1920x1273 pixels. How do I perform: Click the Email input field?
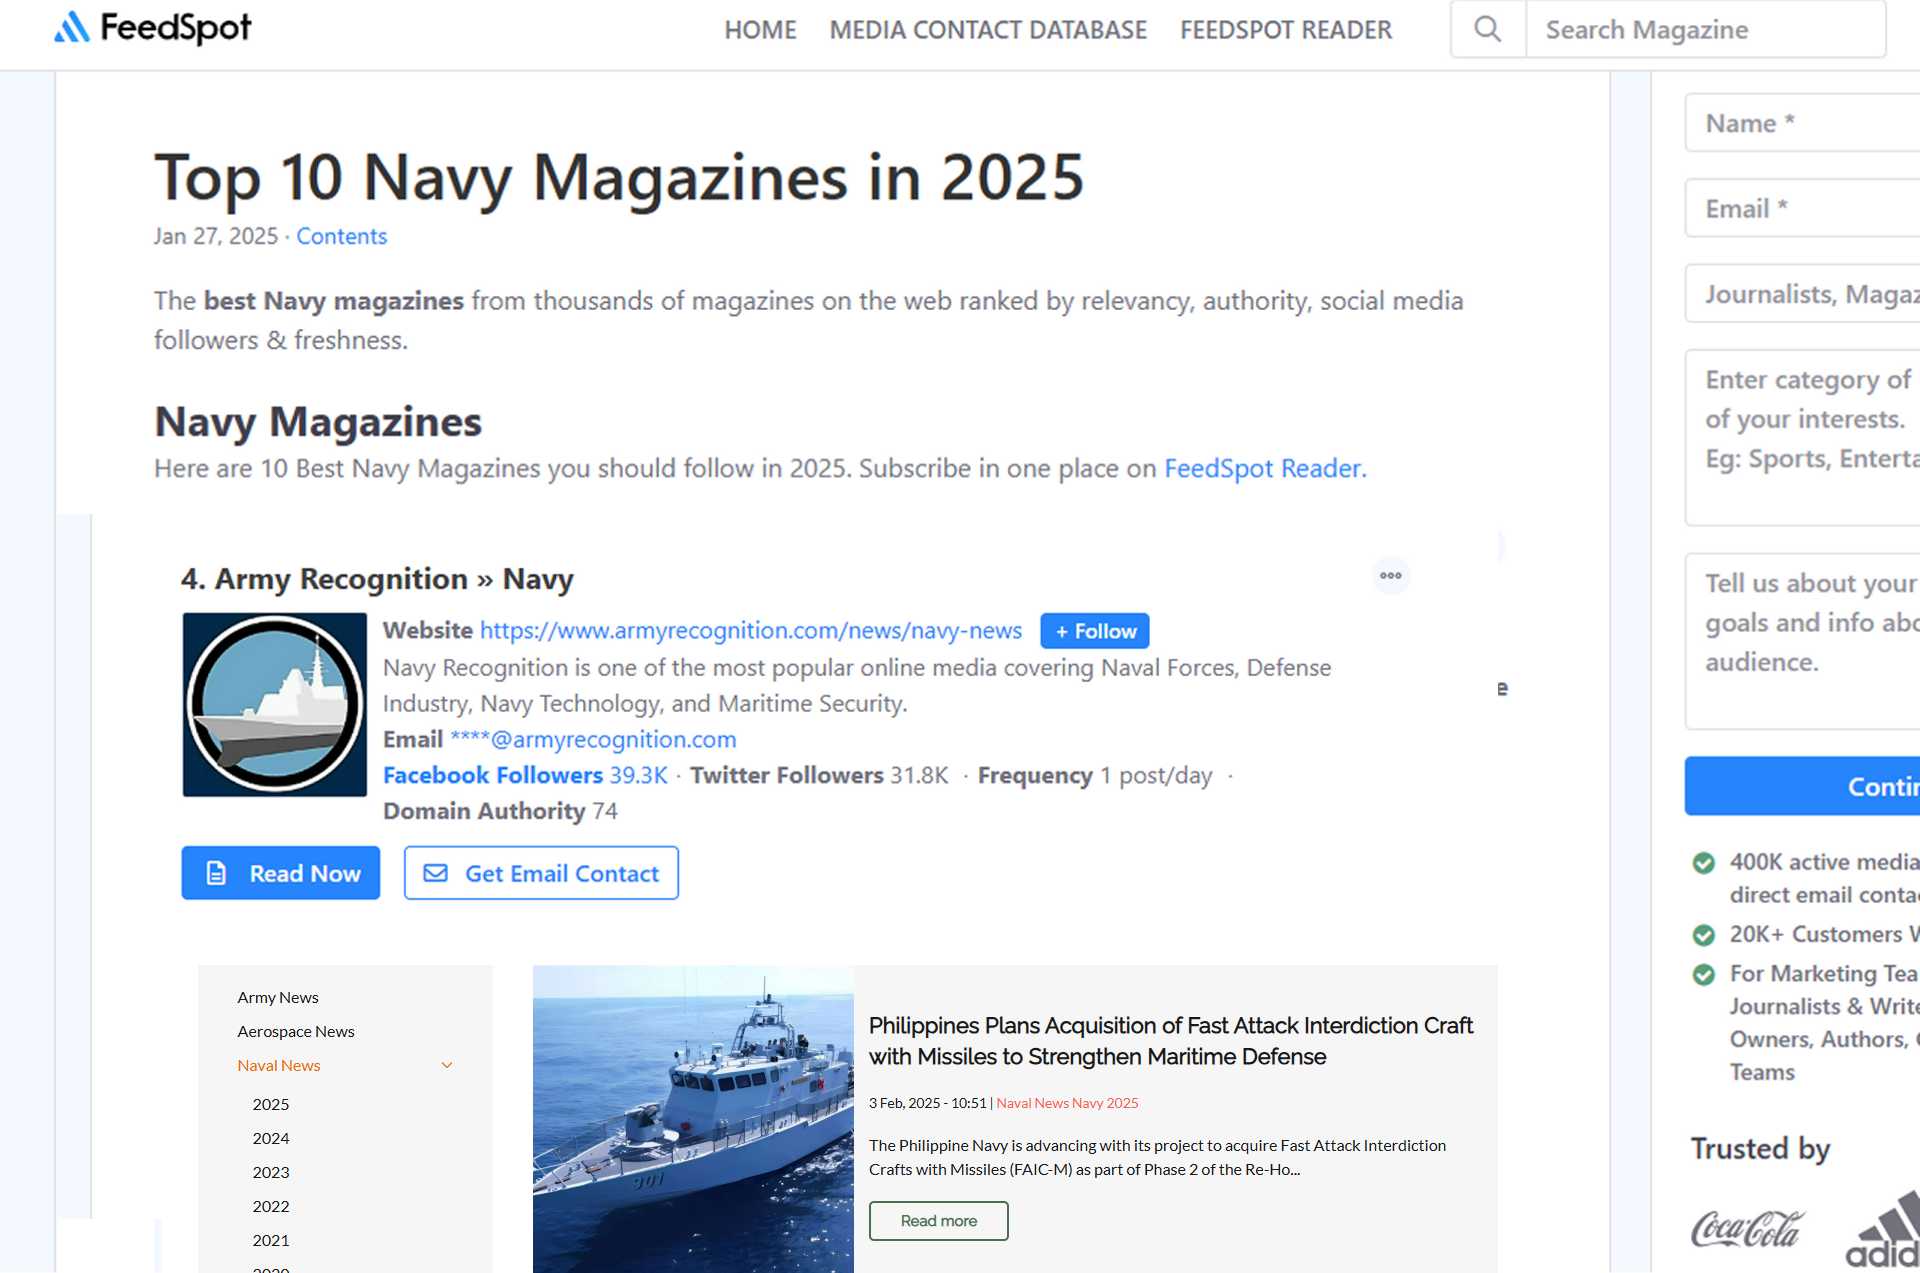click(x=1800, y=208)
